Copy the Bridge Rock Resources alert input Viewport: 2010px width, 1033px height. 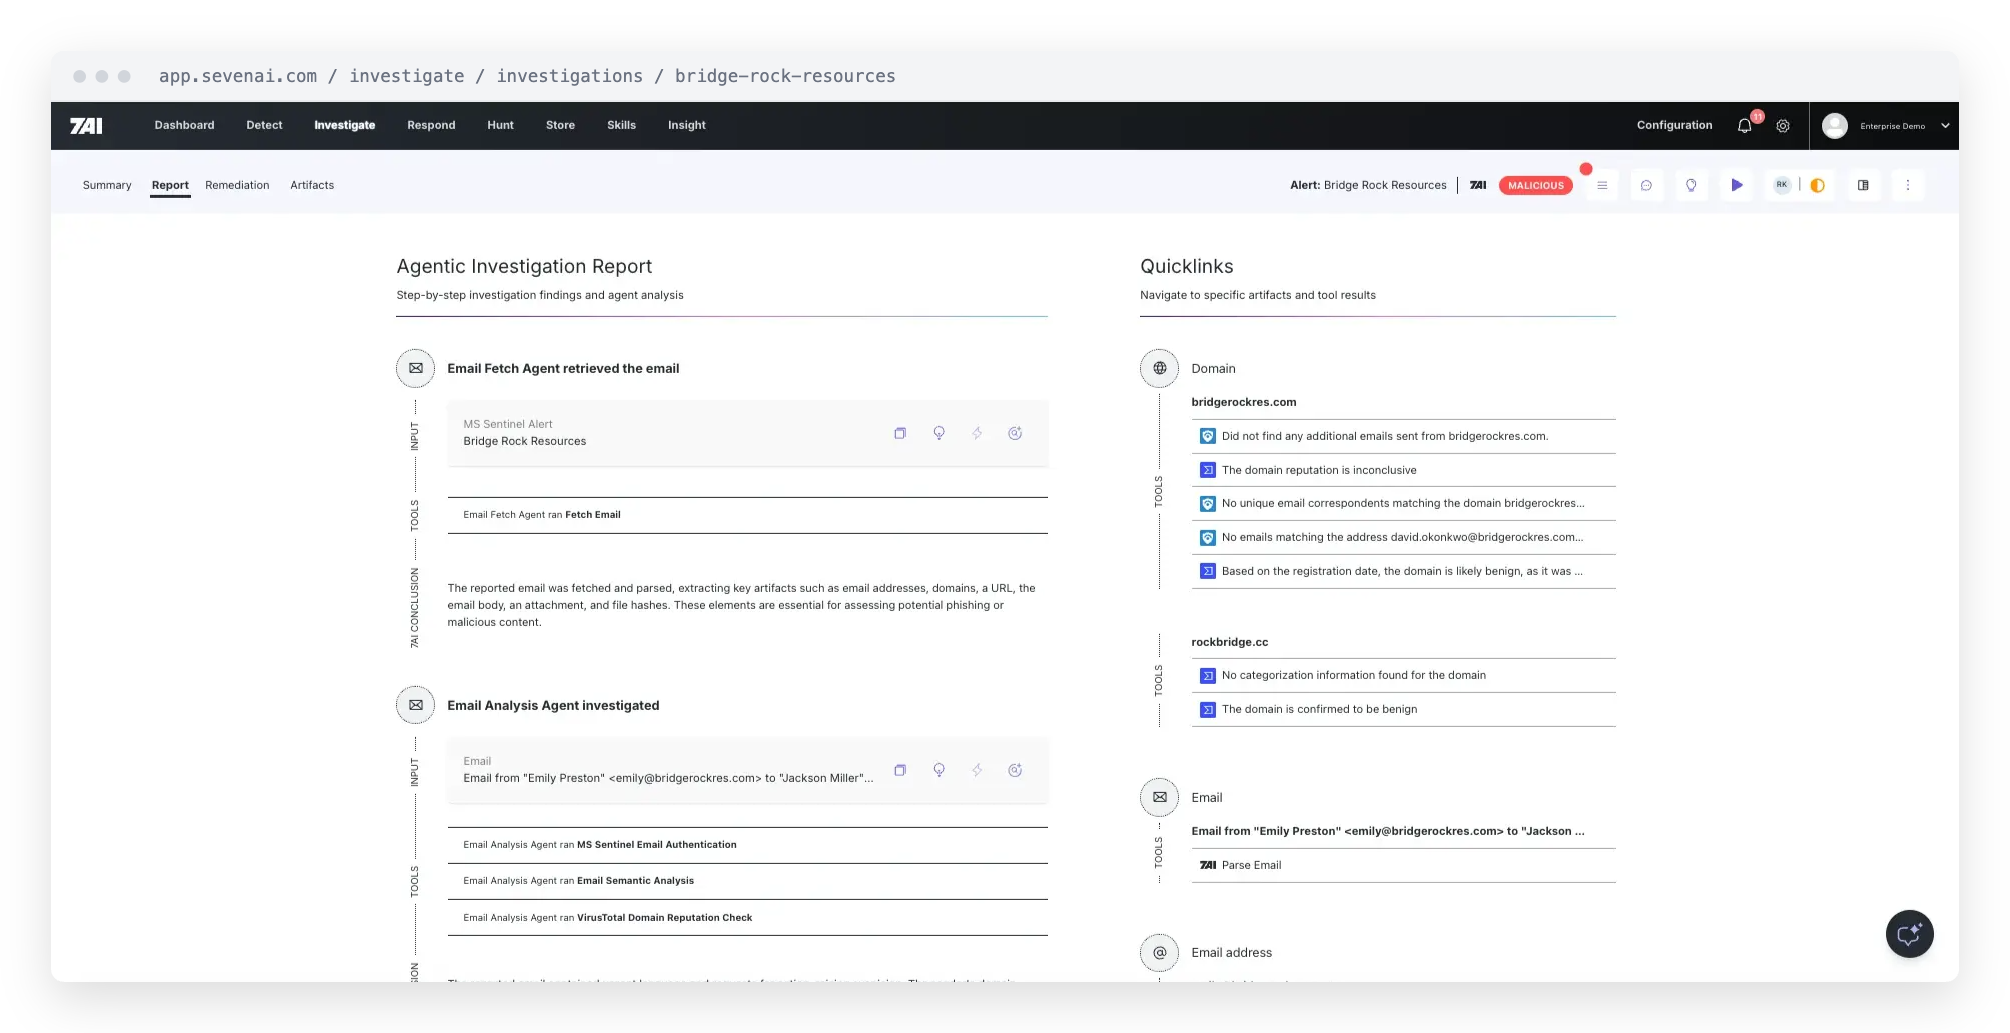tap(900, 433)
